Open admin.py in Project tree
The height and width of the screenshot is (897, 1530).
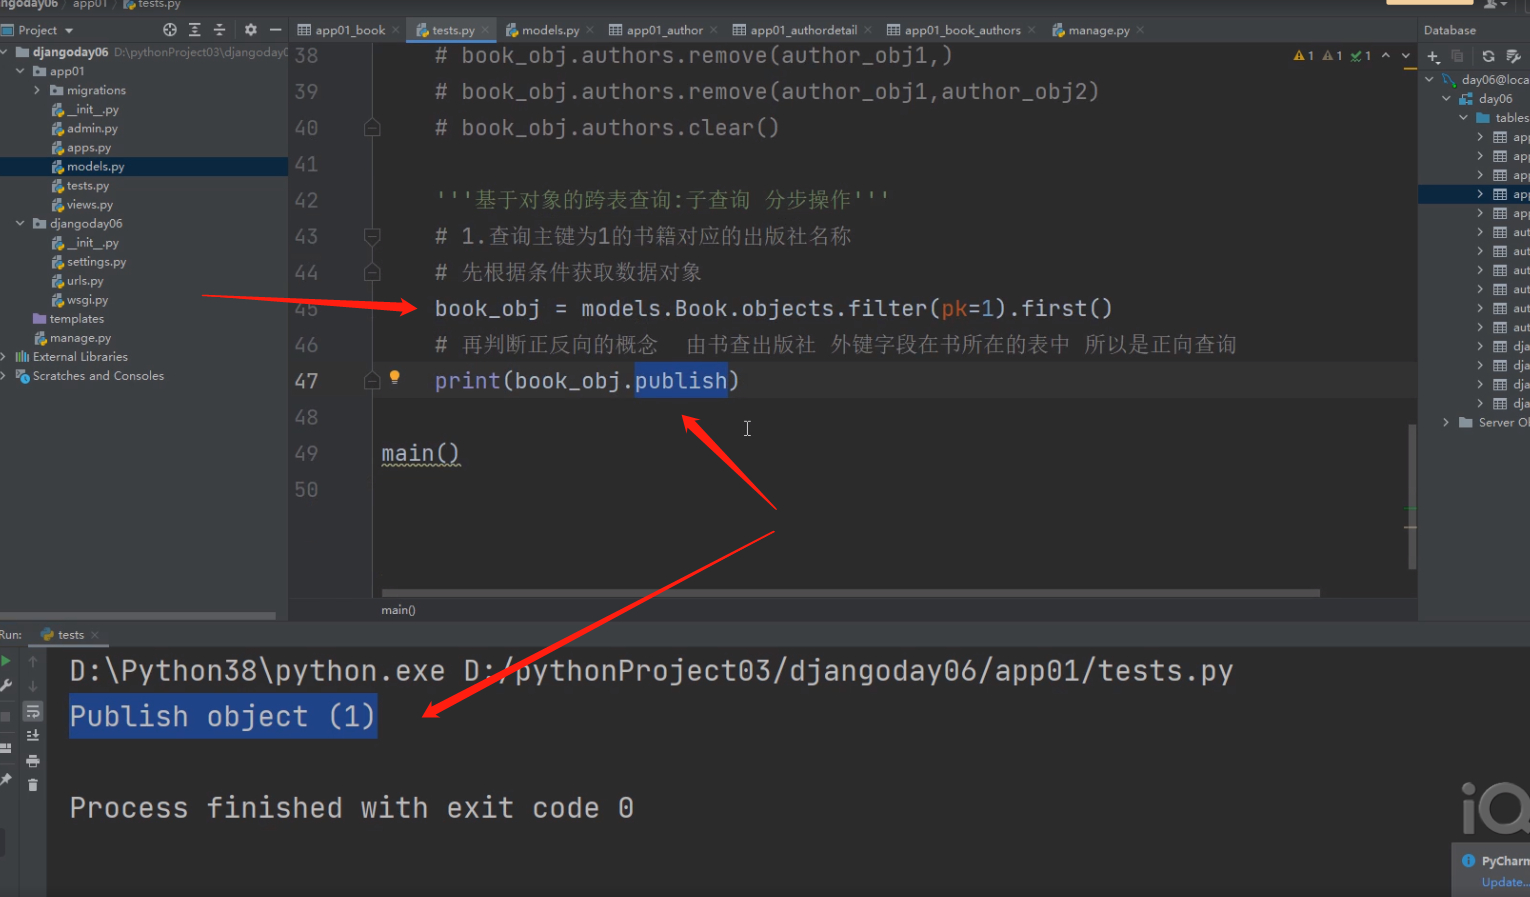point(92,128)
